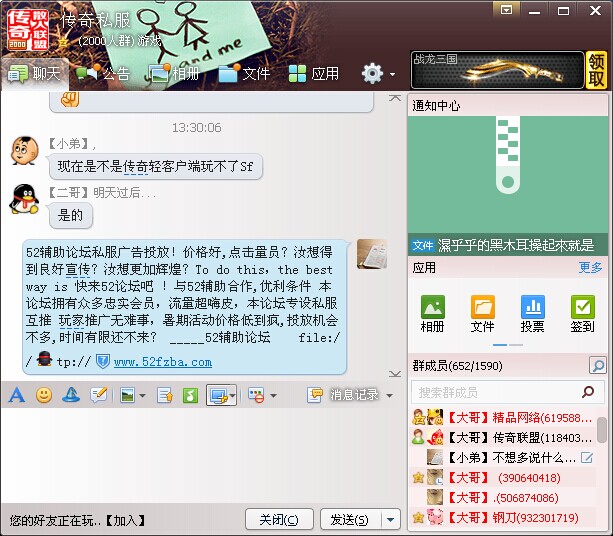The image size is (613, 536).
Task: Click the group settings gear icon
Action: click(372, 73)
